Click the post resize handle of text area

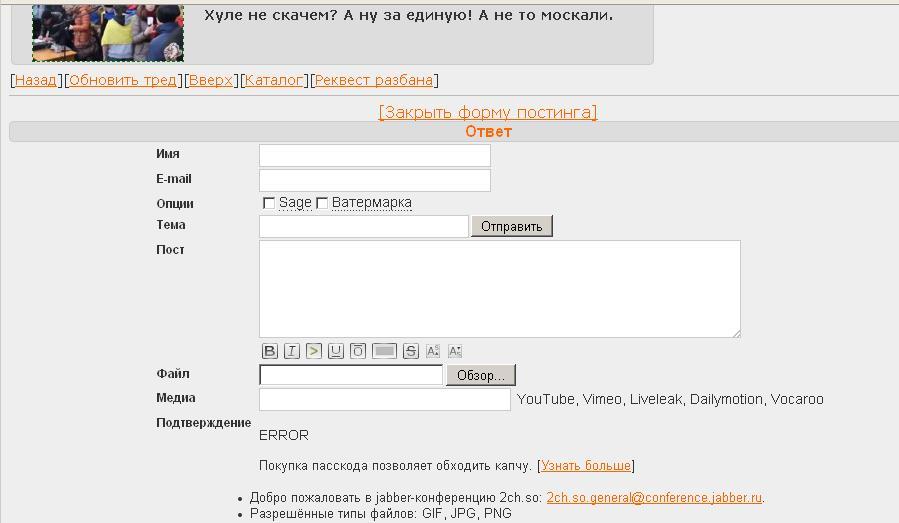pos(736,333)
